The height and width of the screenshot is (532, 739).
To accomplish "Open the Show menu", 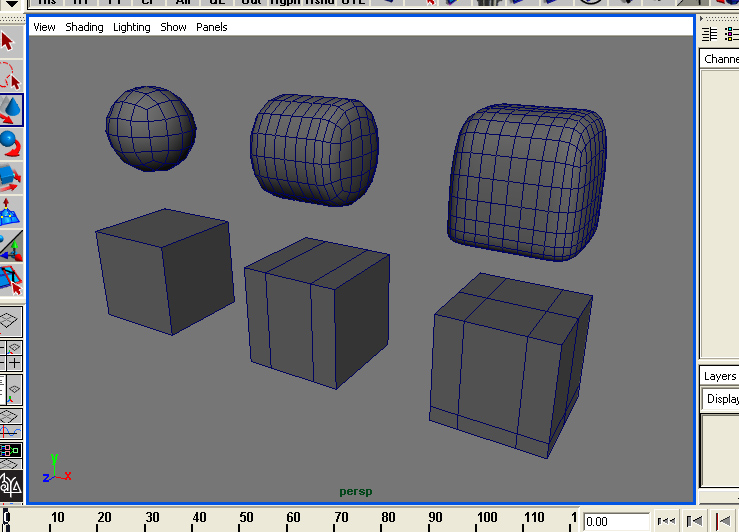I will [x=173, y=27].
